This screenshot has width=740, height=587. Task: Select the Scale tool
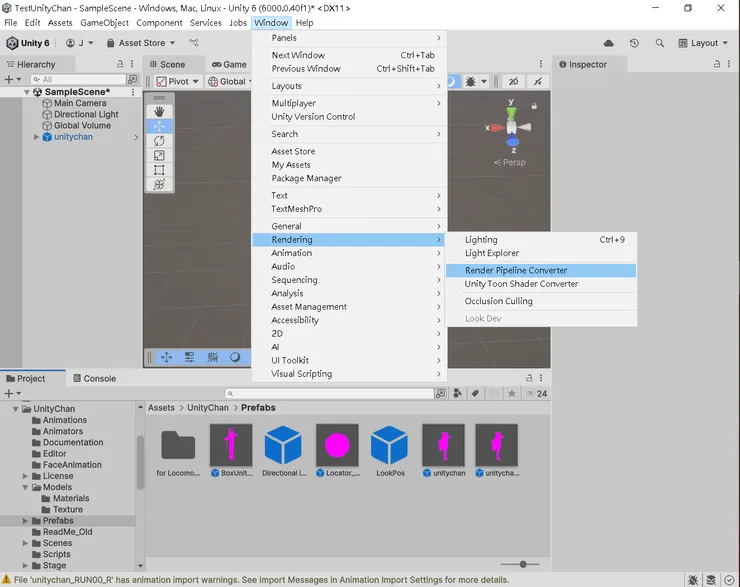tap(159, 155)
